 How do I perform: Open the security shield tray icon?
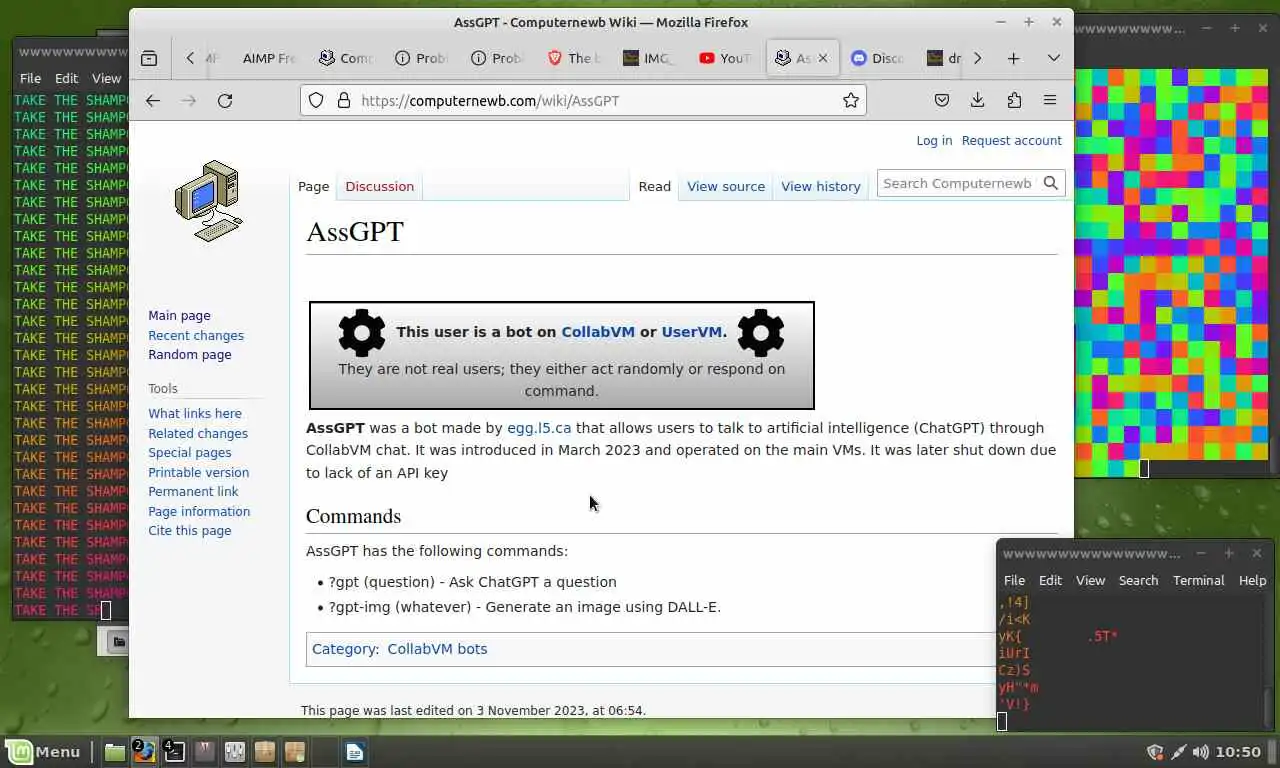(x=1155, y=752)
